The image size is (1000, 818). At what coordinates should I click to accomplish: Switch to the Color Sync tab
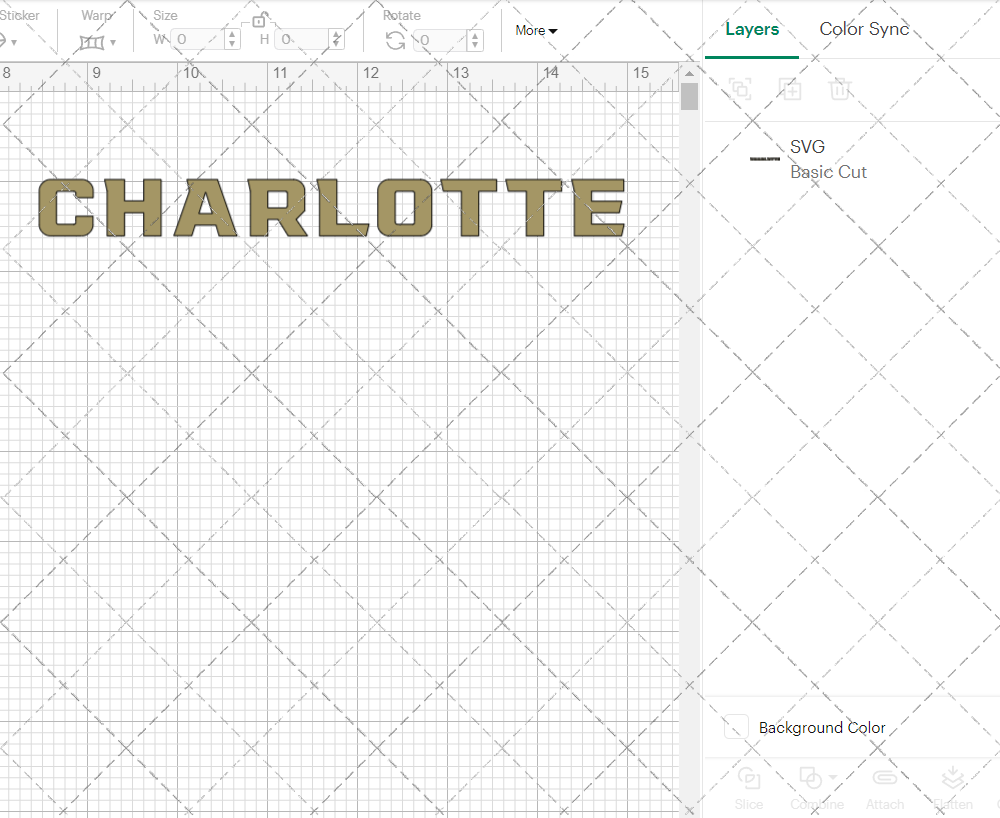coord(864,29)
